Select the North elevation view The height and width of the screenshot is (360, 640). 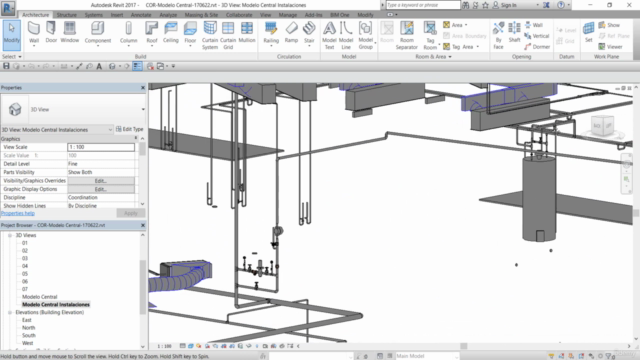[x=29, y=328]
